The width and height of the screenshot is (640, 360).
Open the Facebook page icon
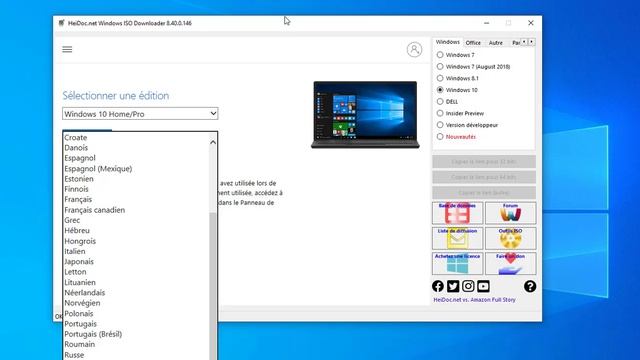(x=438, y=286)
